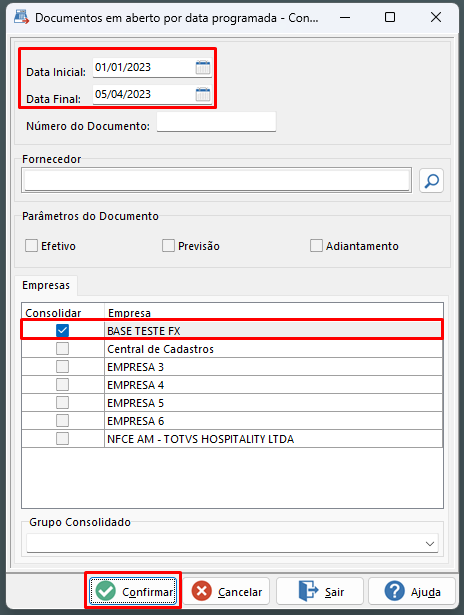Enable the Efetivo checkbox
Viewport: 464px width, 615px height.
click(31, 246)
